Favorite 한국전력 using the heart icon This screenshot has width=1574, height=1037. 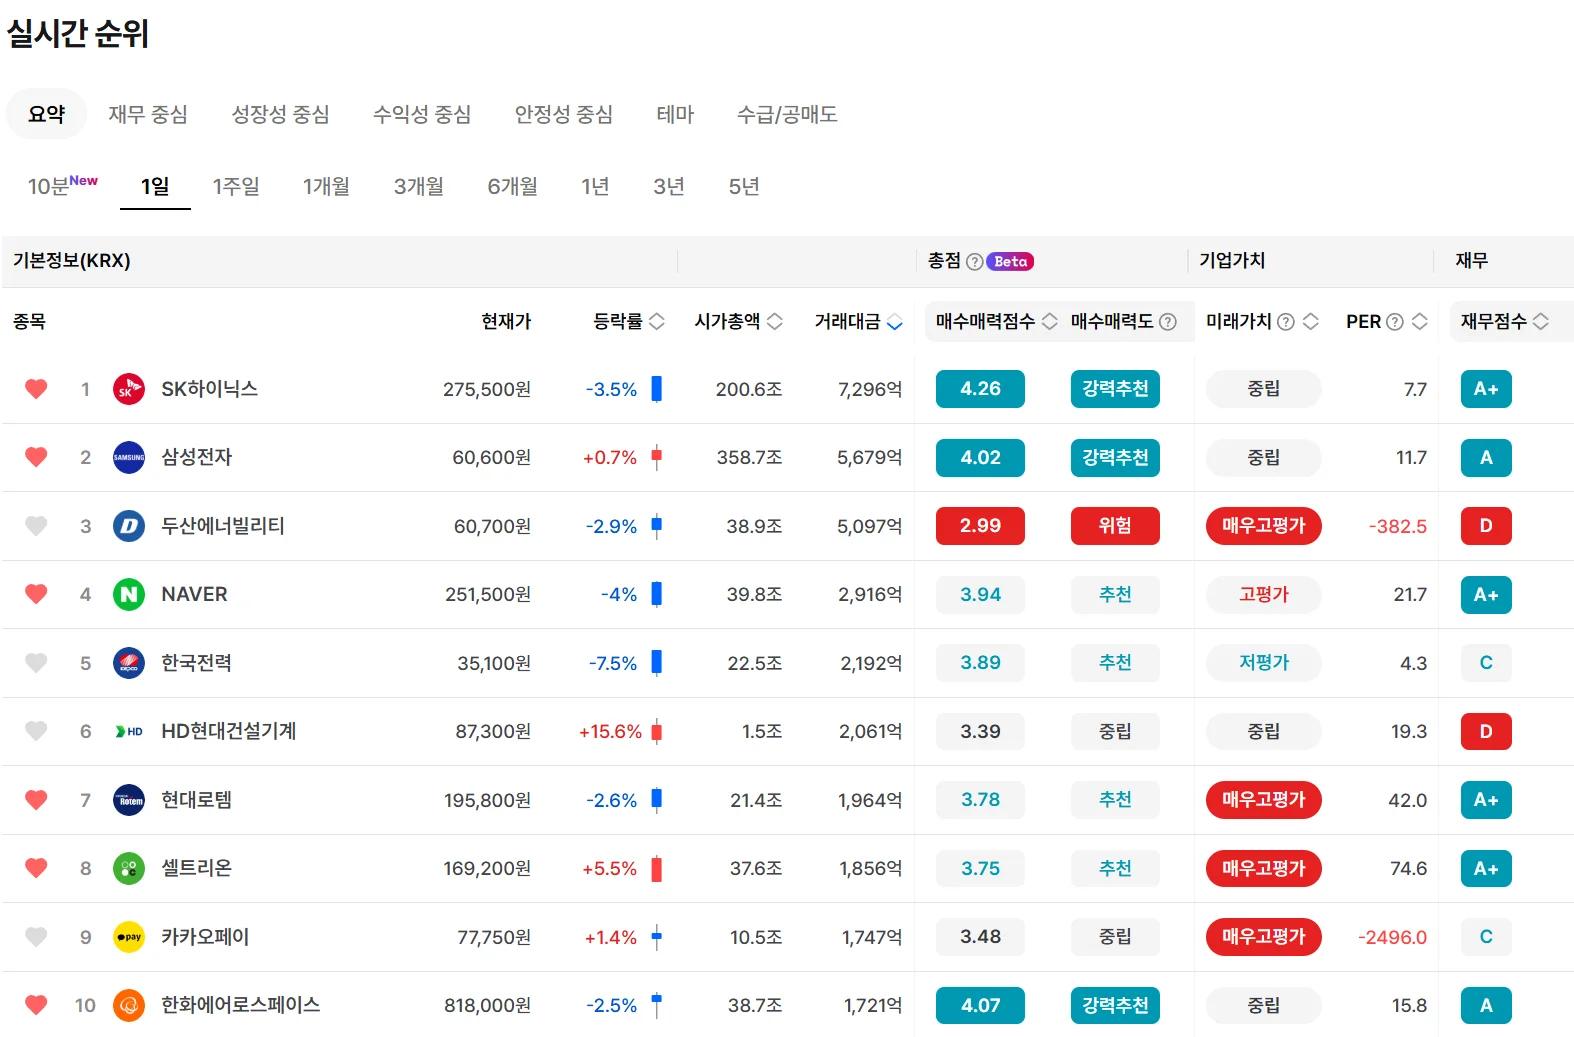(x=36, y=663)
